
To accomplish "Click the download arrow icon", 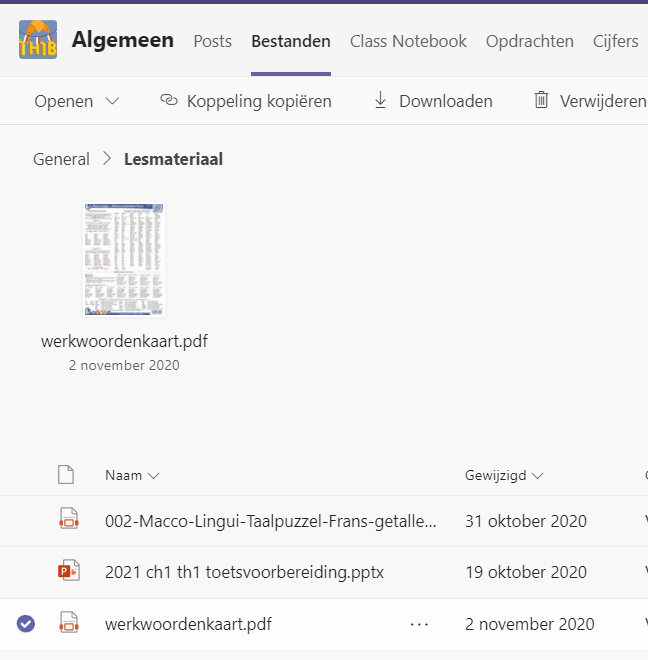I will 380,100.
